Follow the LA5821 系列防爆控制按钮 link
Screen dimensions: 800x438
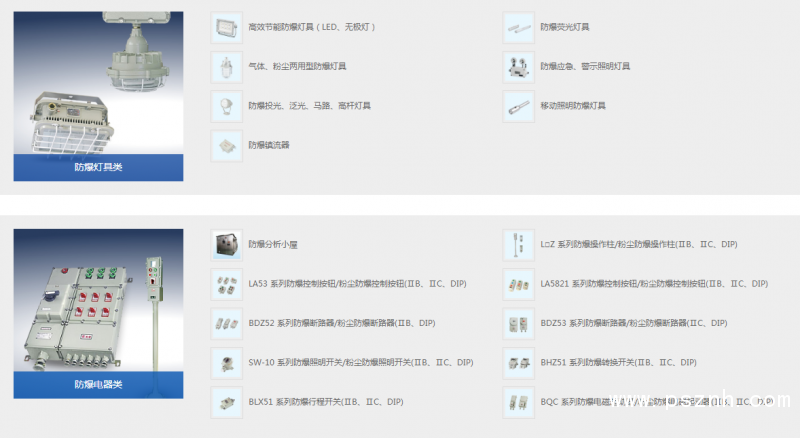coord(654,284)
